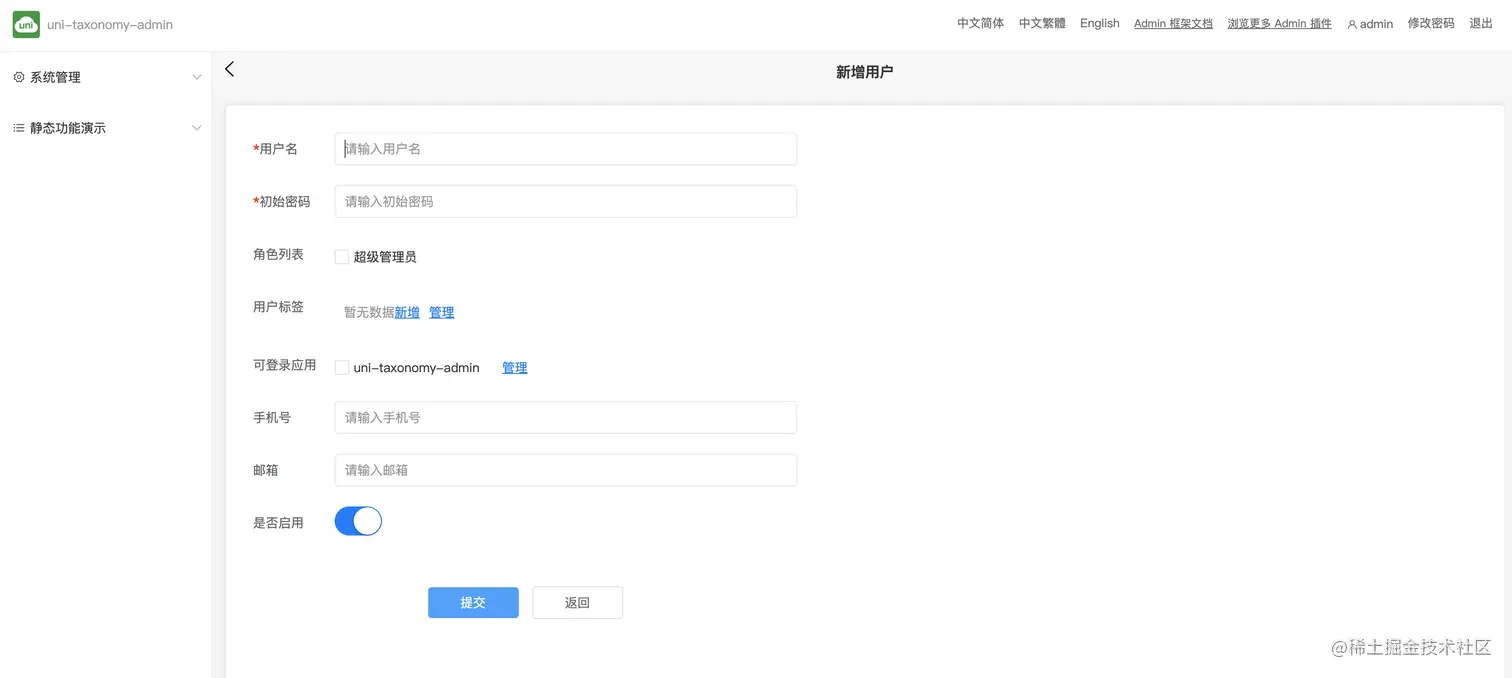Click 退出 to log out
The width and height of the screenshot is (1512, 678).
coord(1480,23)
